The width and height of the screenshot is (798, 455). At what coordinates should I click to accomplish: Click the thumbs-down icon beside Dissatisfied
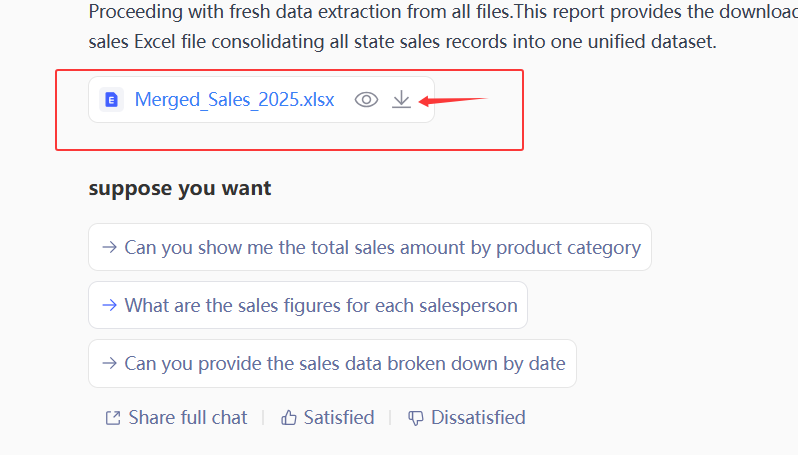pyautogui.click(x=416, y=418)
